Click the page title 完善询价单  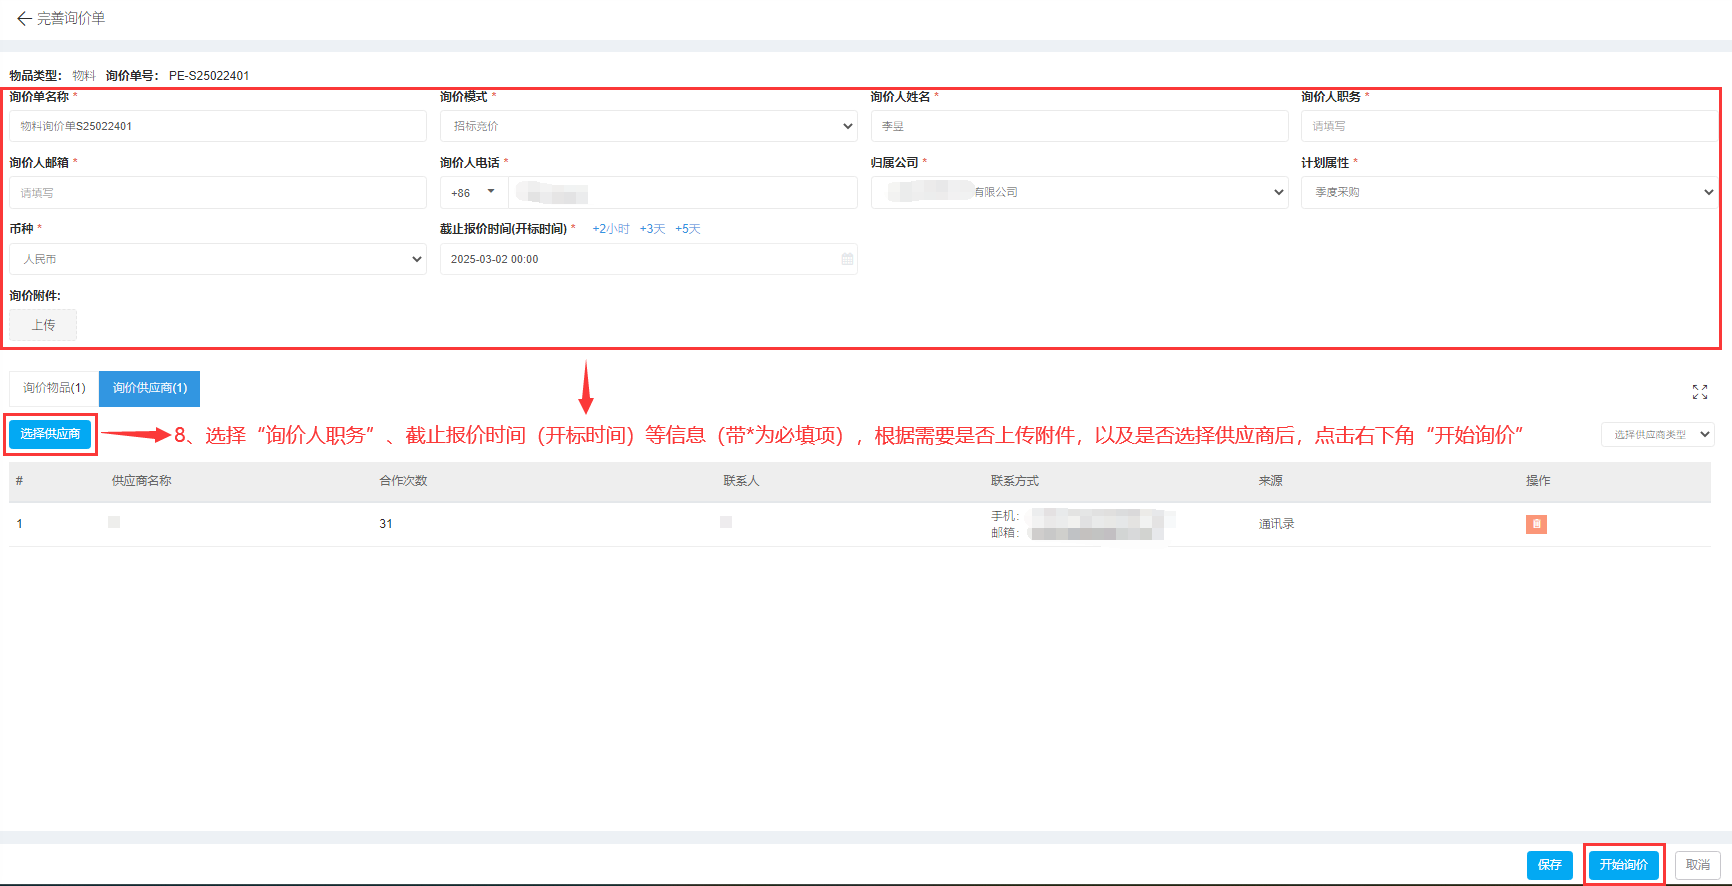coord(71,19)
